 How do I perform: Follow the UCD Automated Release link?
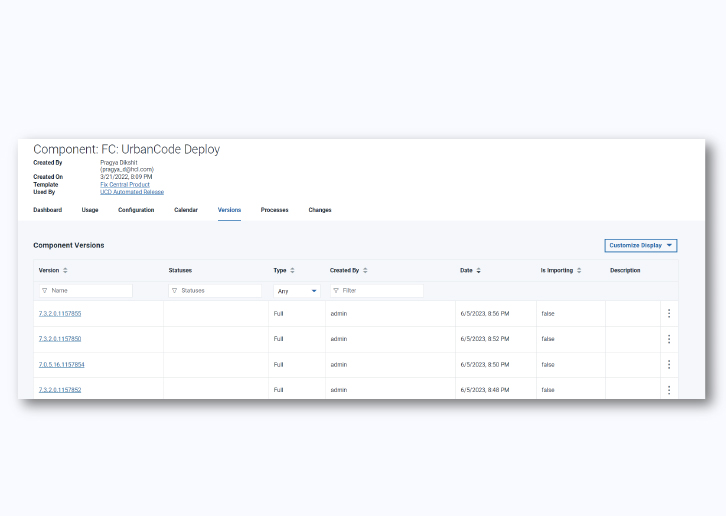(x=131, y=191)
